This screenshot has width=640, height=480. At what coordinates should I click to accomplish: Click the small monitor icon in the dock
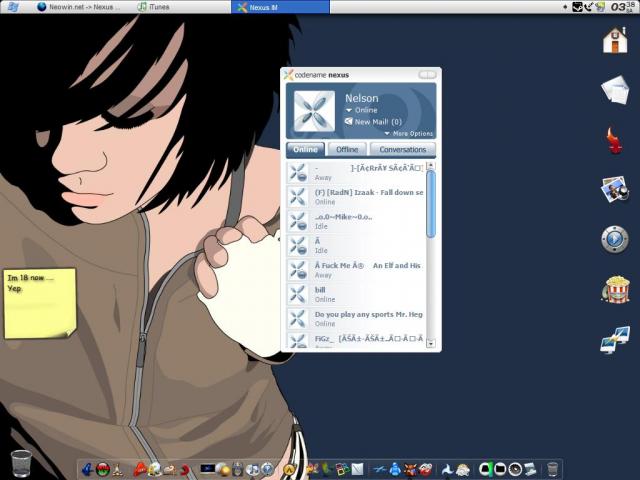(207, 469)
